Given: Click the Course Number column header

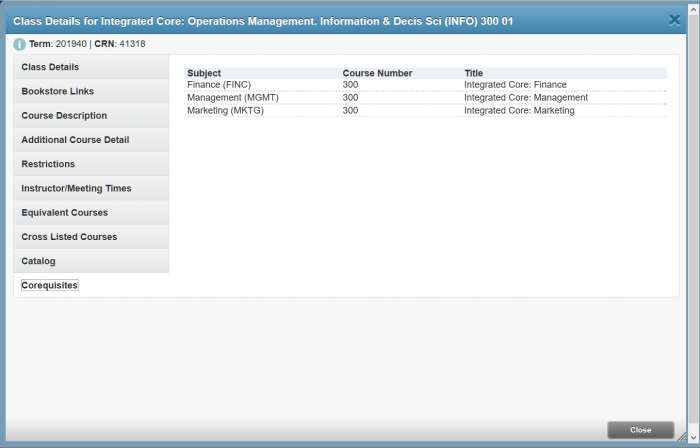Looking at the screenshot, I should pyautogui.click(x=377, y=73).
